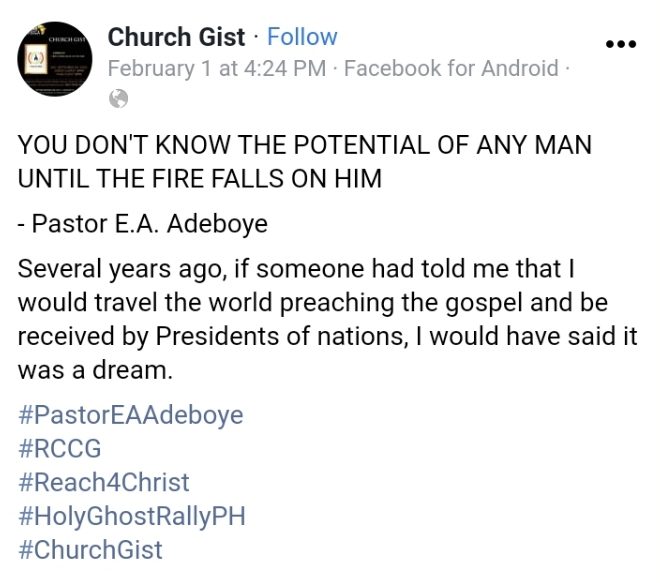Screen dimensions: 660x583
Task: Visit the #HolyGhostRallyPH hashtag
Action: [131, 516]
